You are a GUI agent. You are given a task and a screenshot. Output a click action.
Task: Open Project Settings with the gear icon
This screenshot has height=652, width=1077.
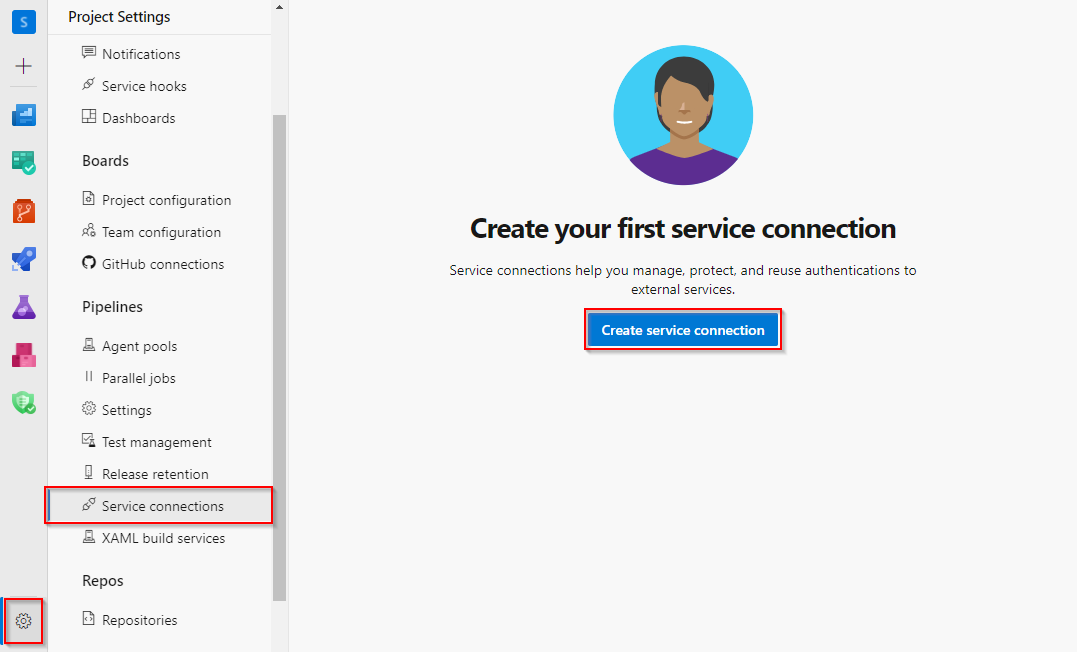pos(23,621)
